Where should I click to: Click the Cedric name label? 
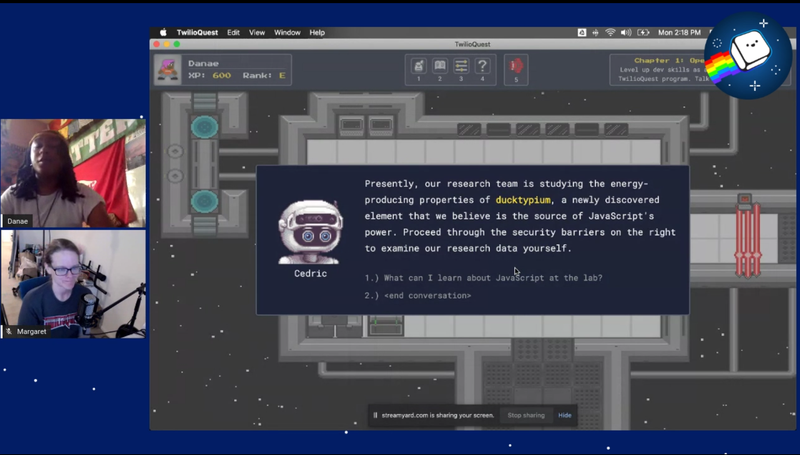click(x=310, y=274)
